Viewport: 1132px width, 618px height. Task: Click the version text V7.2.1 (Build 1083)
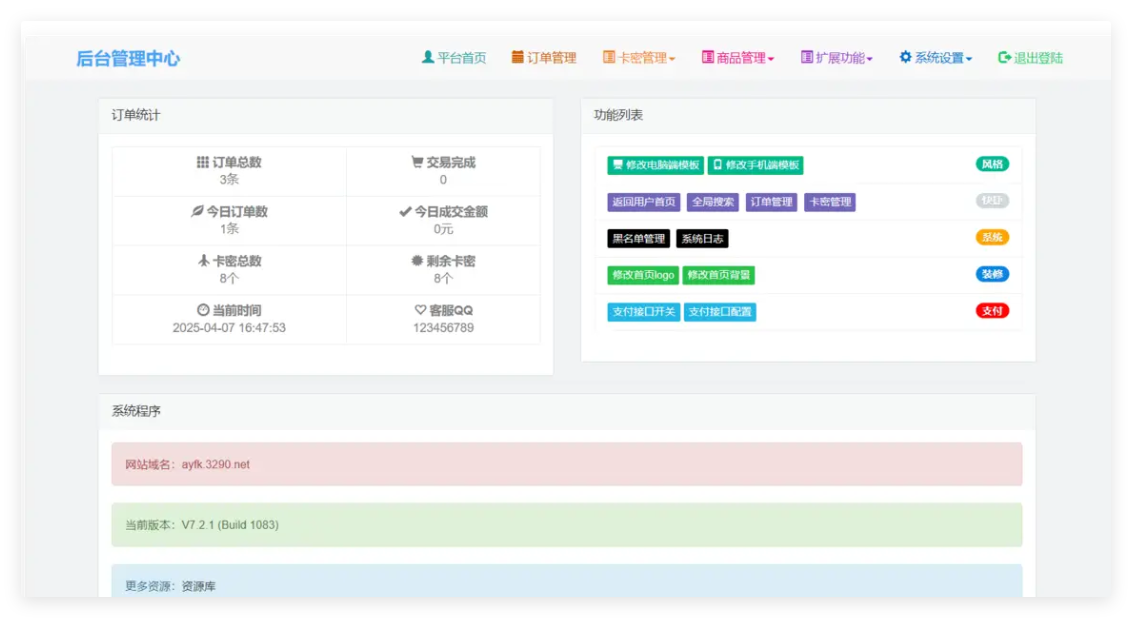[230, 525]
